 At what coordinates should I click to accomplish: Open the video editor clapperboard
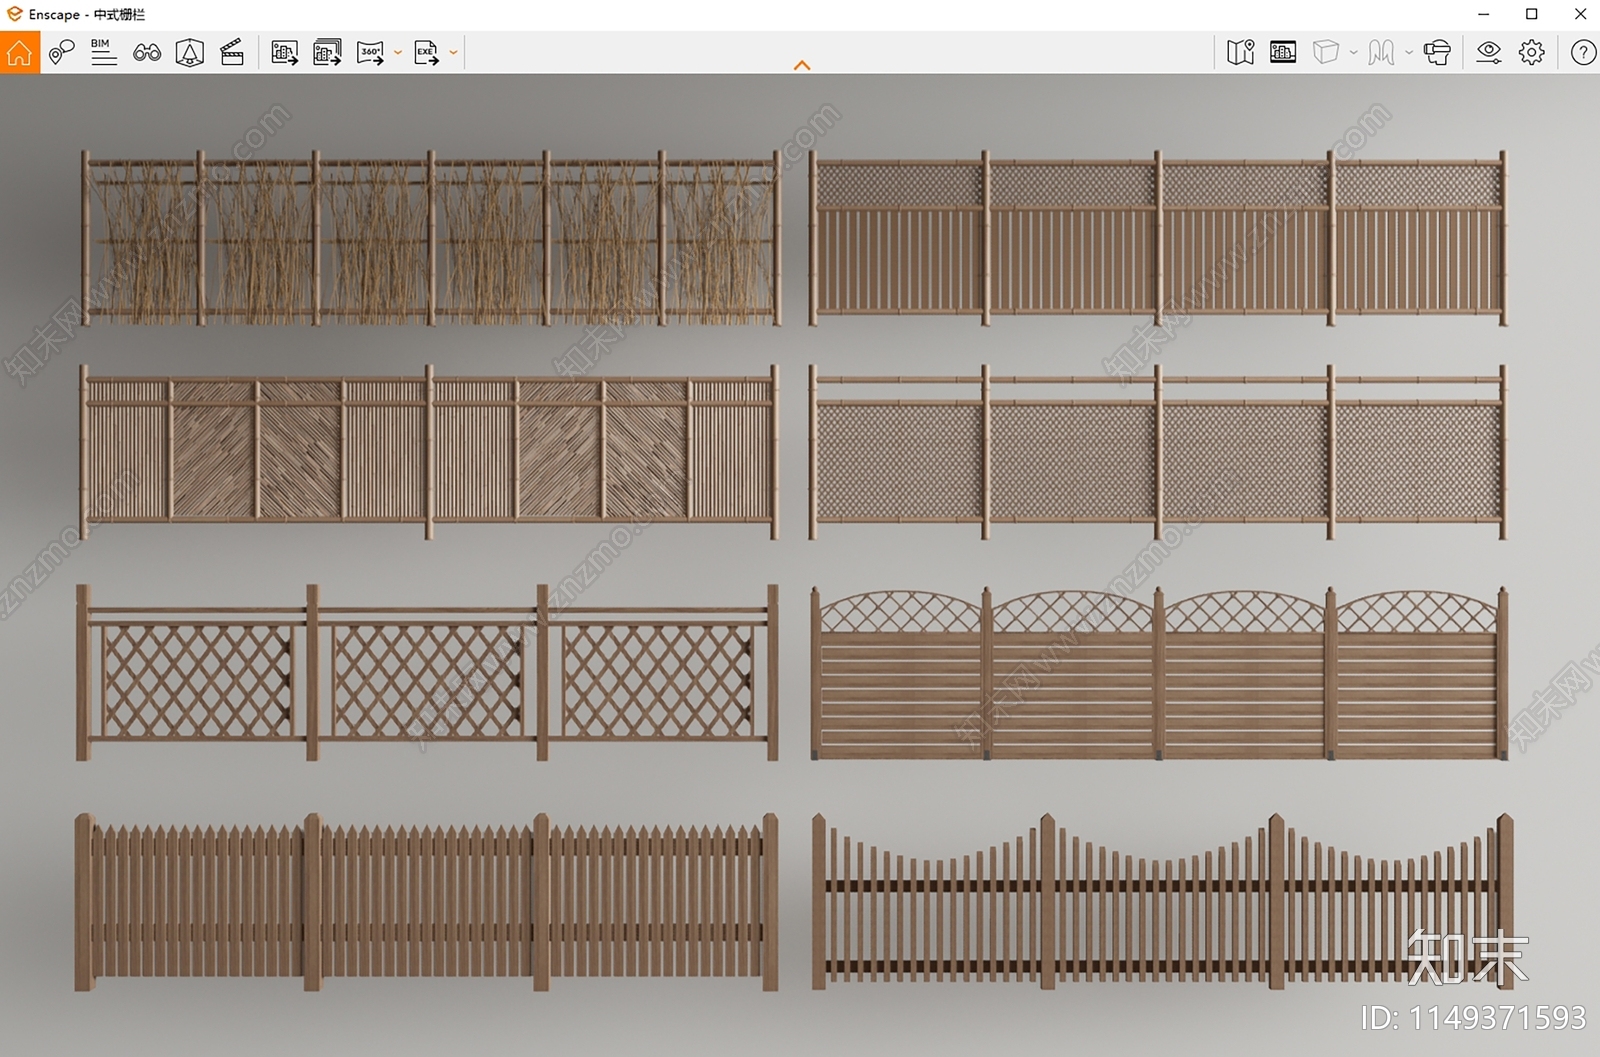pos(232,53)
